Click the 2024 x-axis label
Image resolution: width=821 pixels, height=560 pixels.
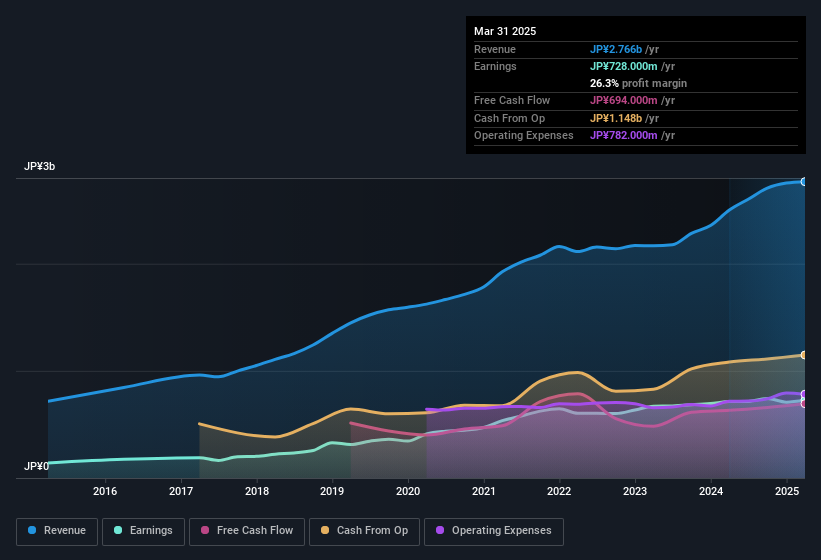(x=711, y=491)
